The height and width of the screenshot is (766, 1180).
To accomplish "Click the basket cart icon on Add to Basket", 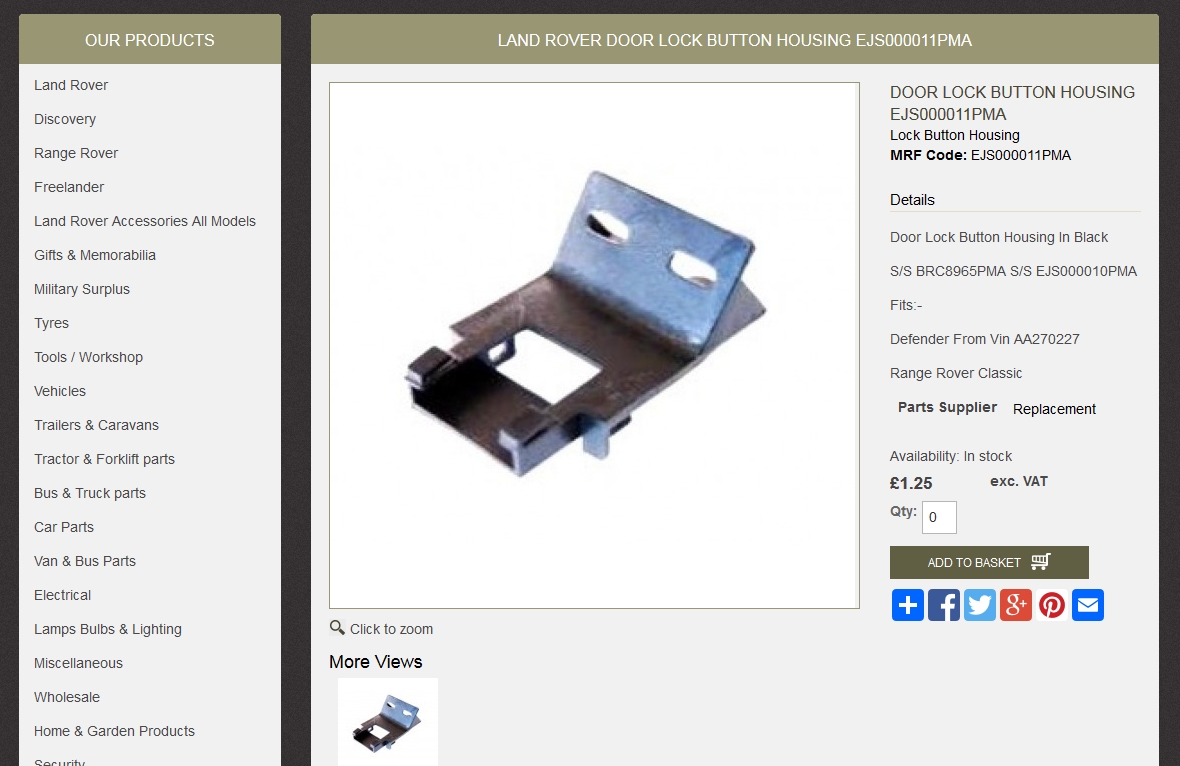I will [1041, 561].
